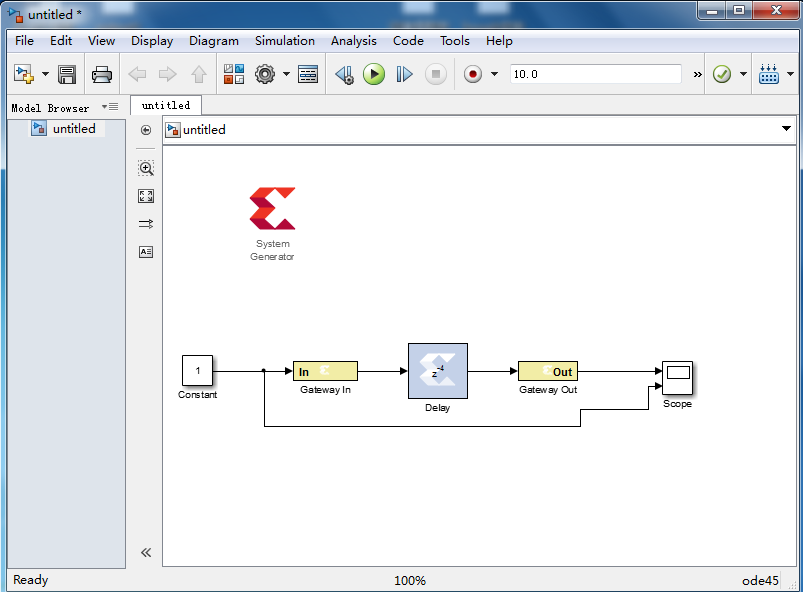Viewport: 803px width, 592px height.
Task: Click the Forward navigation arrow
Action: click(167, 74)
